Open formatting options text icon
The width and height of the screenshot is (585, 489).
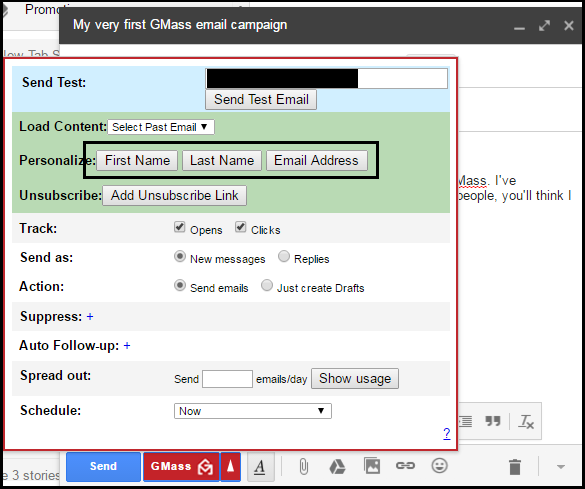260,466
